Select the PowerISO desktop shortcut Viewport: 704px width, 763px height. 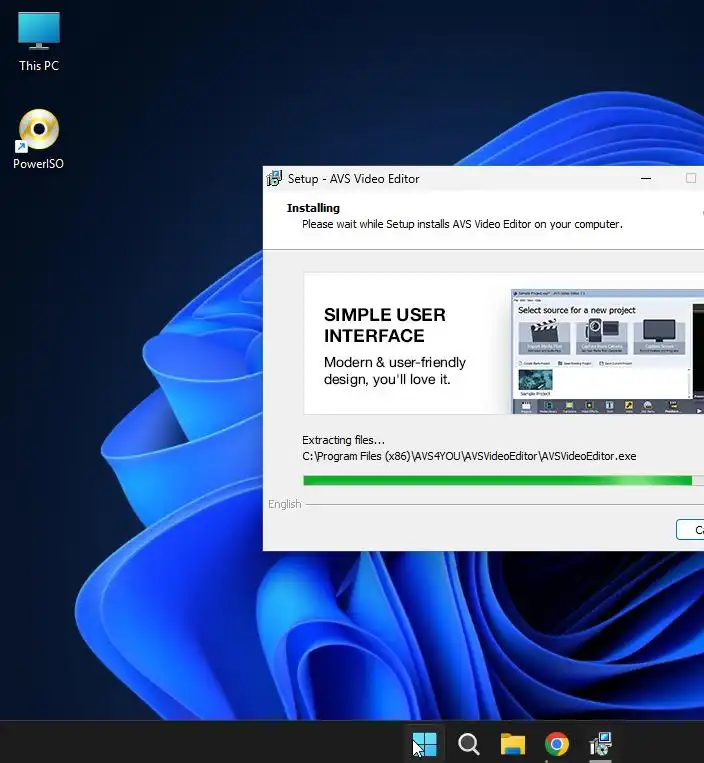[x=38, y=139]
